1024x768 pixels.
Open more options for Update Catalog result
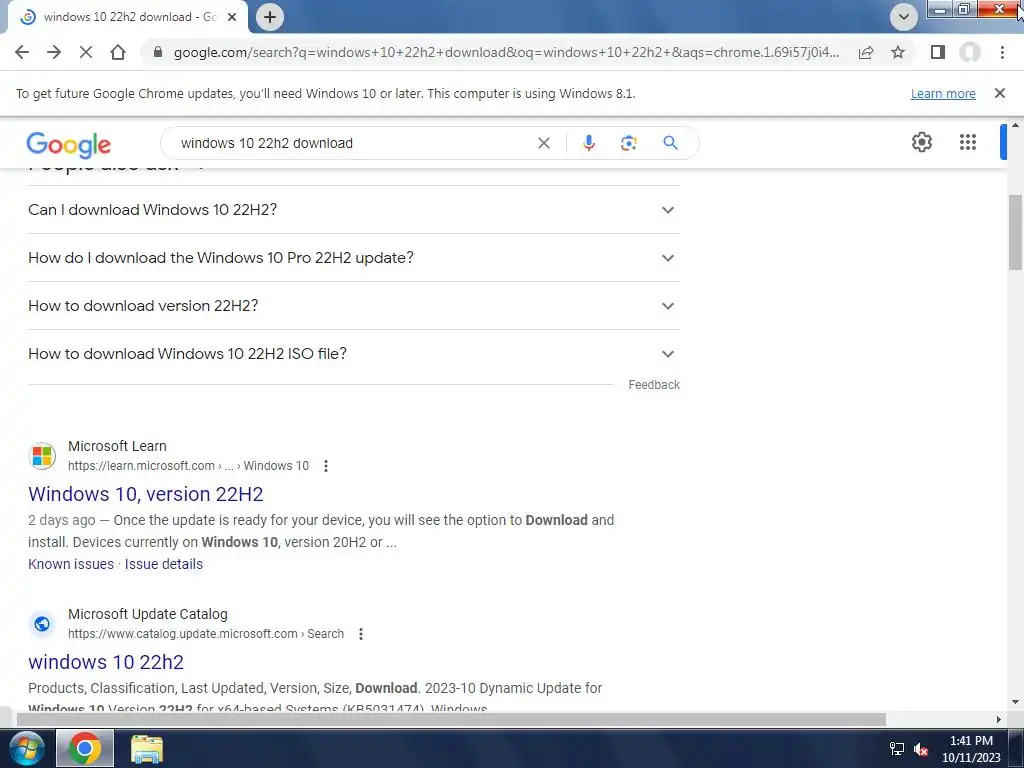point(360,633)
